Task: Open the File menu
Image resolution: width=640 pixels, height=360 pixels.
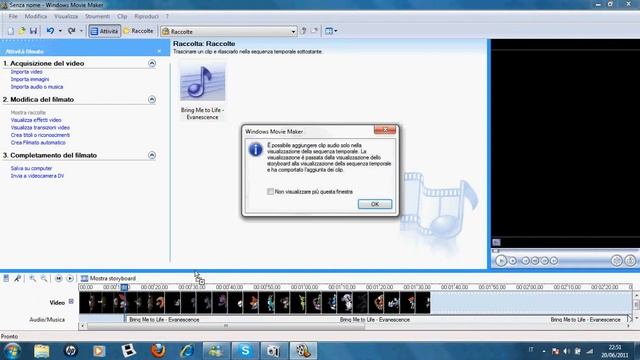Action: pos(13,16)
